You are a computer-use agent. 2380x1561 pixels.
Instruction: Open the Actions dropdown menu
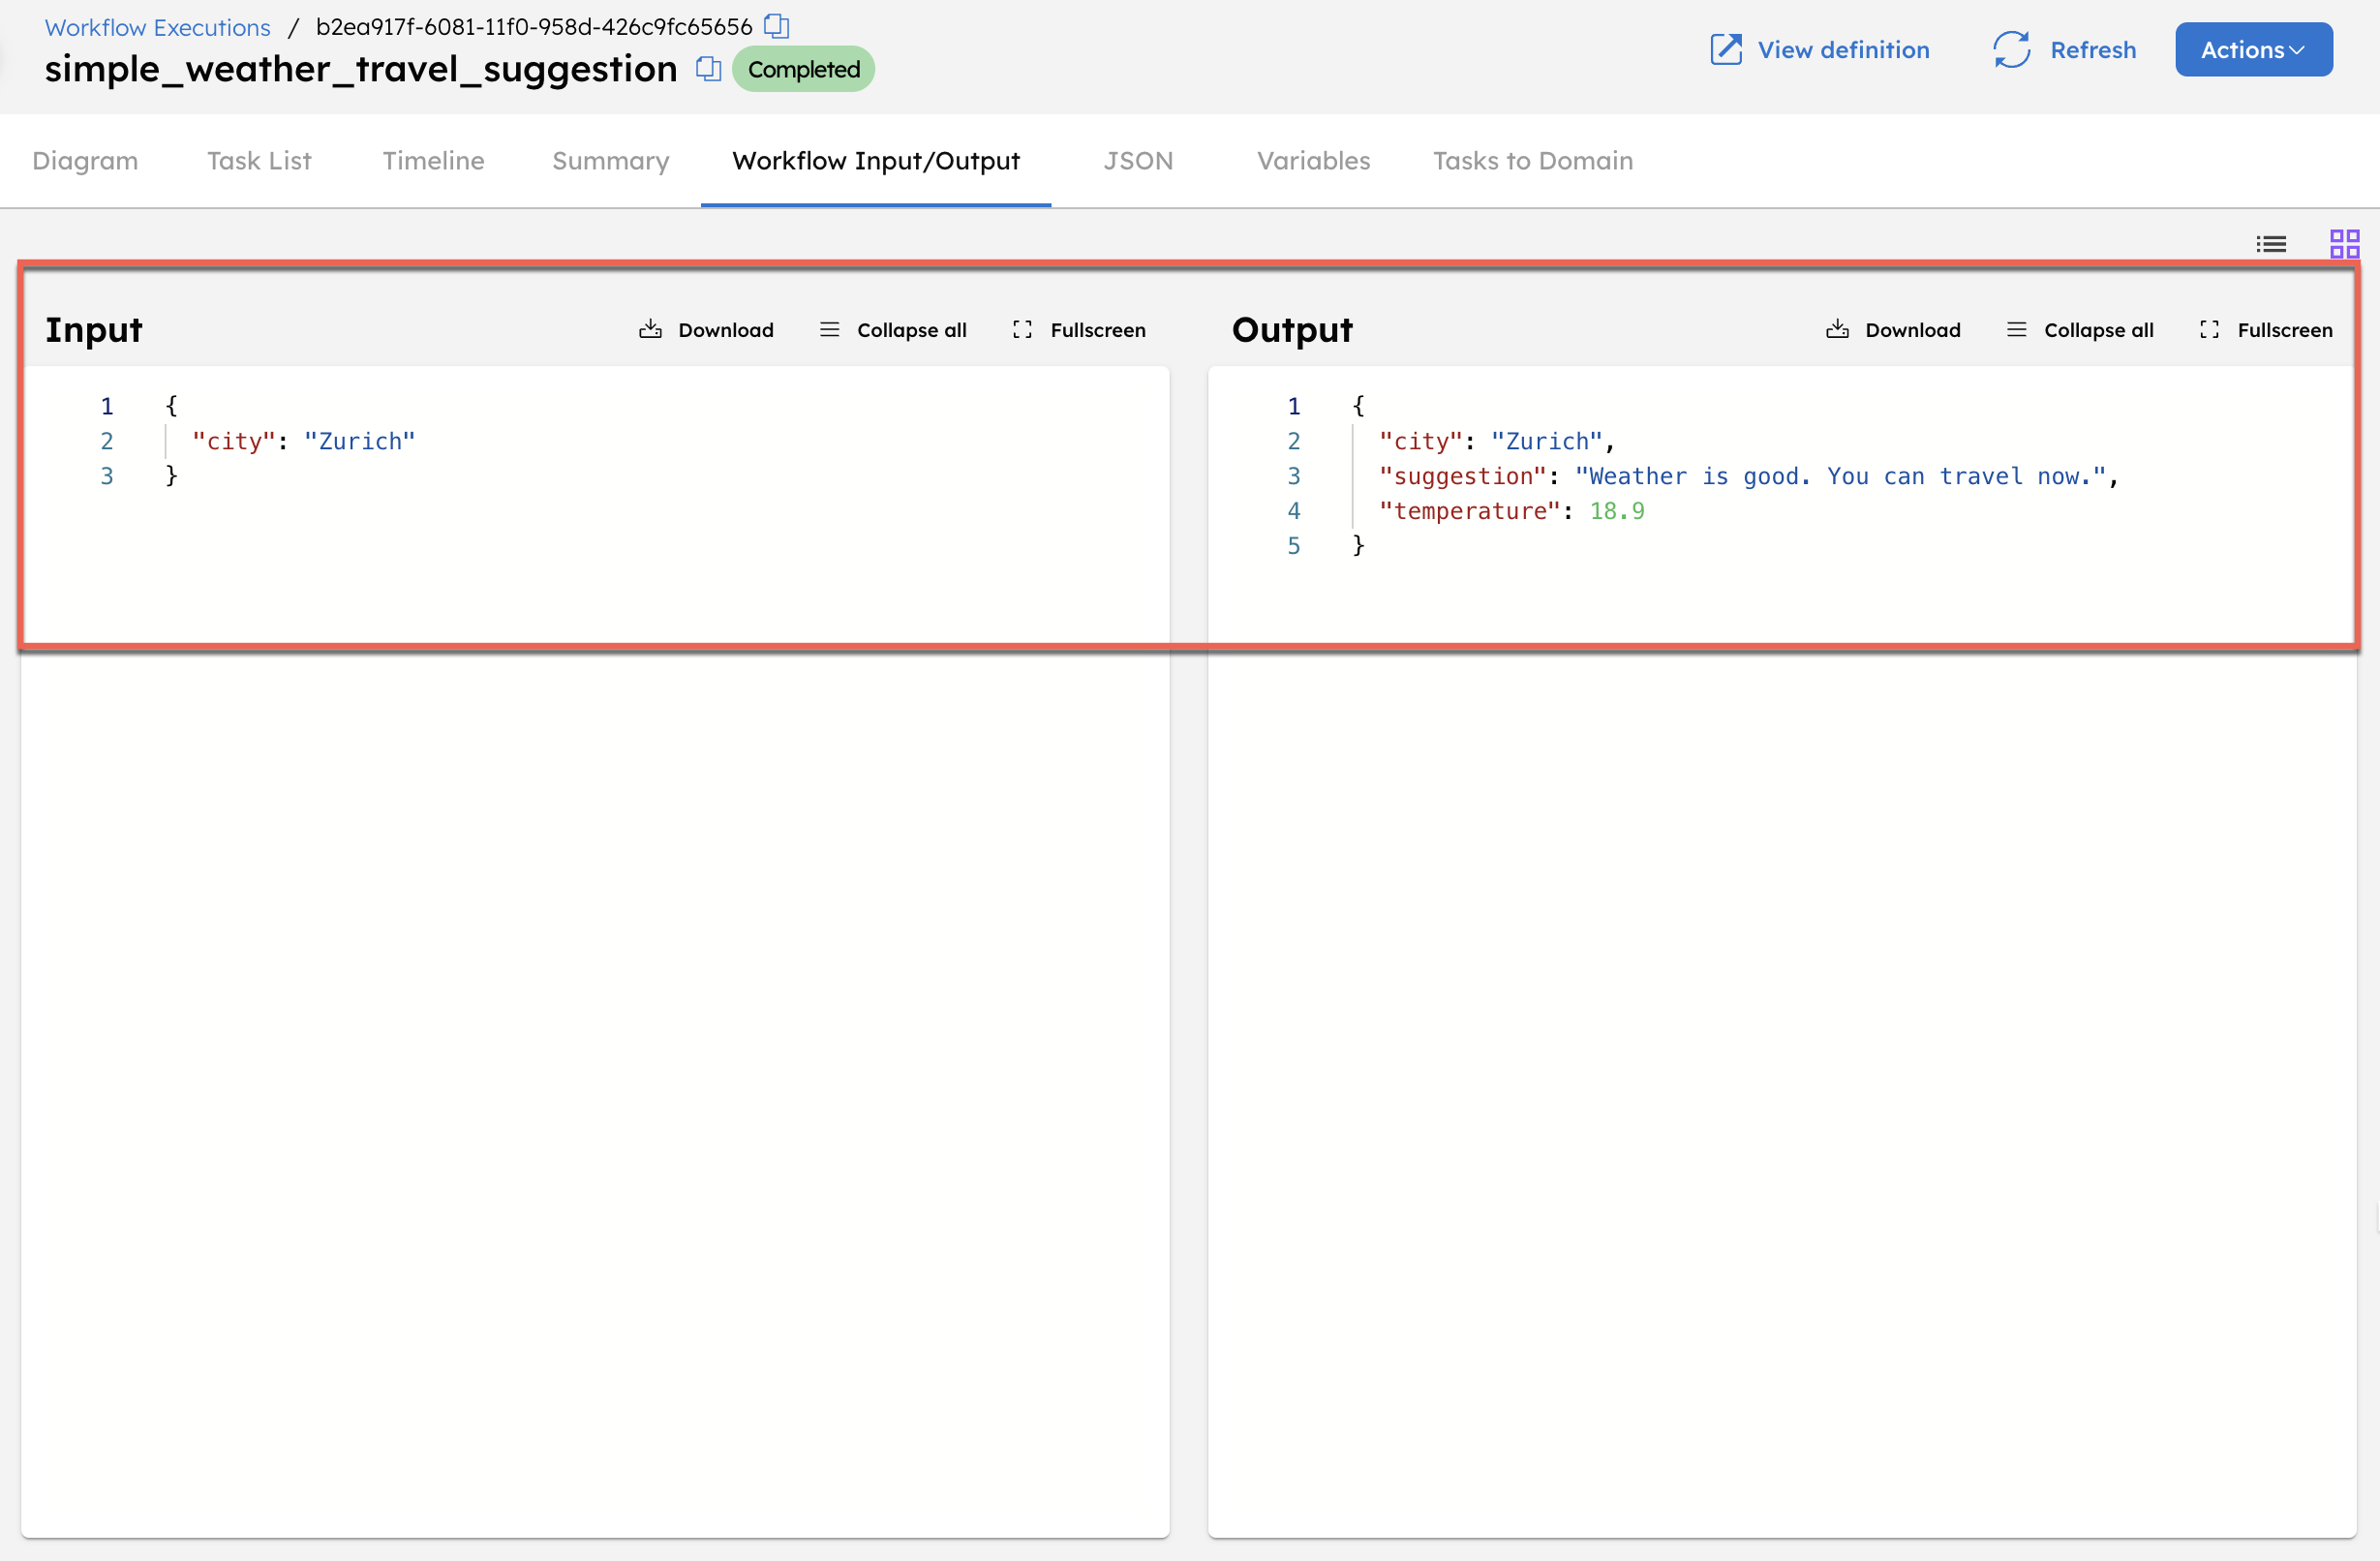pyautogui.click(x=2253, y=50)
